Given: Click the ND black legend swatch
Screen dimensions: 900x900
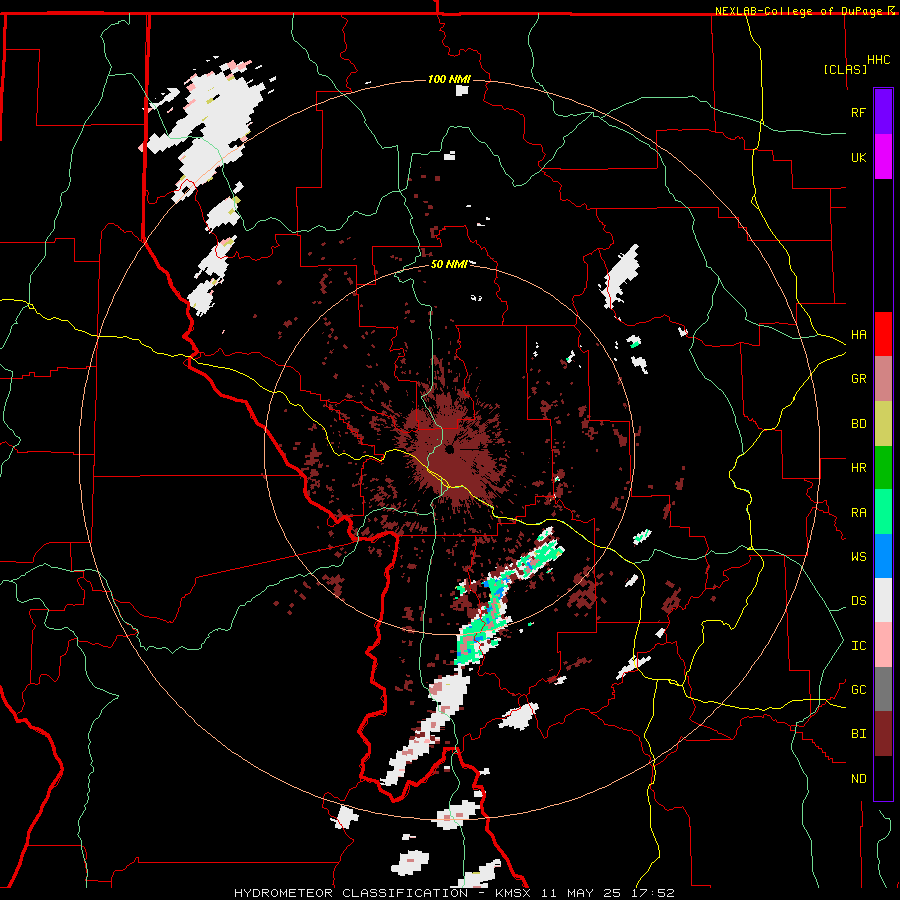Looking at the screenshot, I should [x=883, y=778].
